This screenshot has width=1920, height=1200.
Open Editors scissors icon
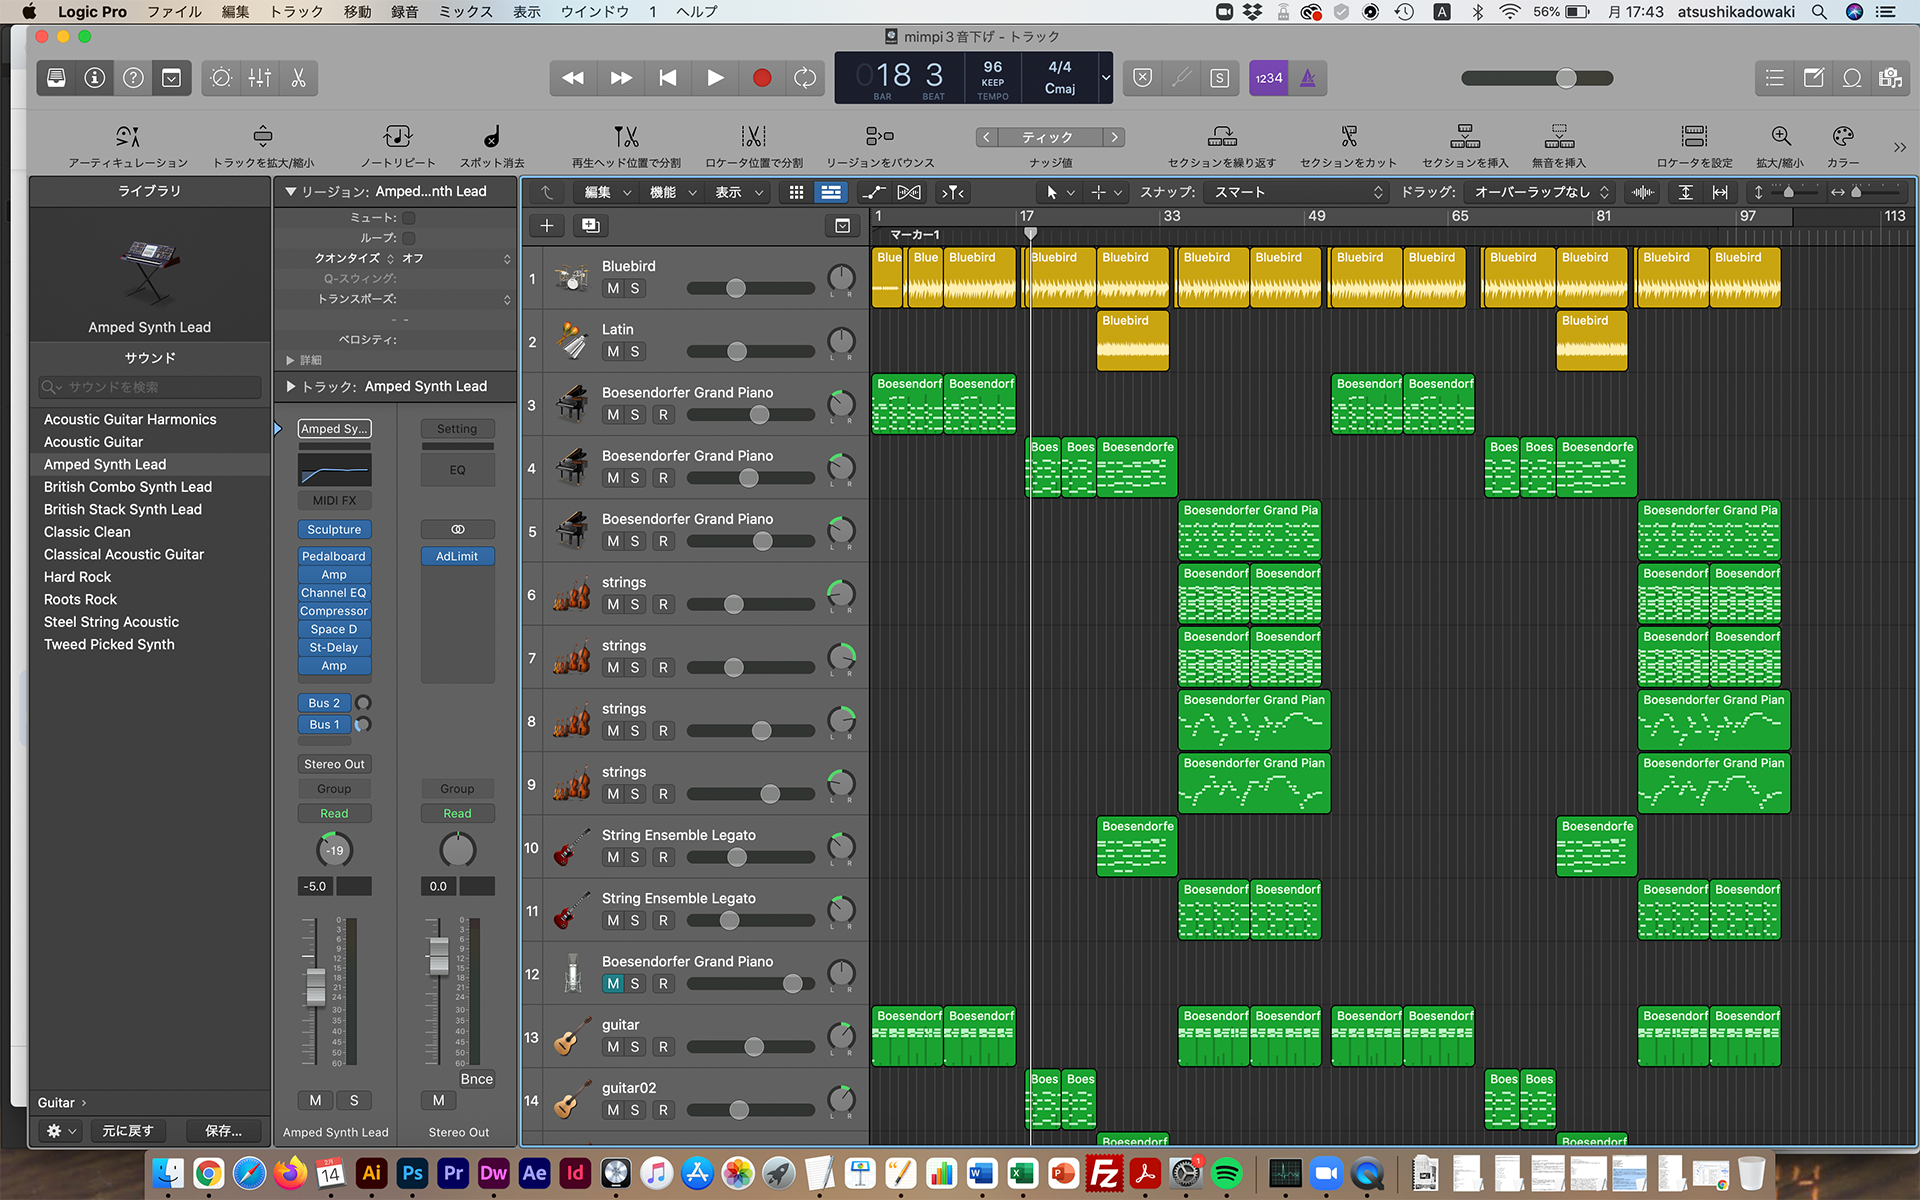[x=298, y=78]
